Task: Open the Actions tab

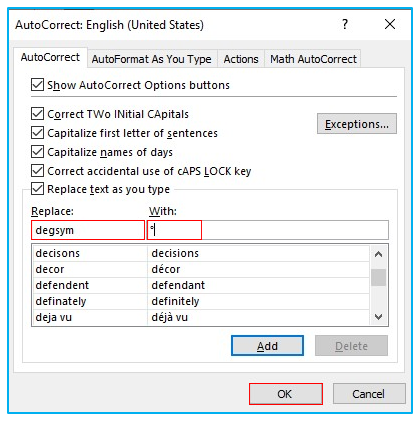Action: click(x=241, y=59)
